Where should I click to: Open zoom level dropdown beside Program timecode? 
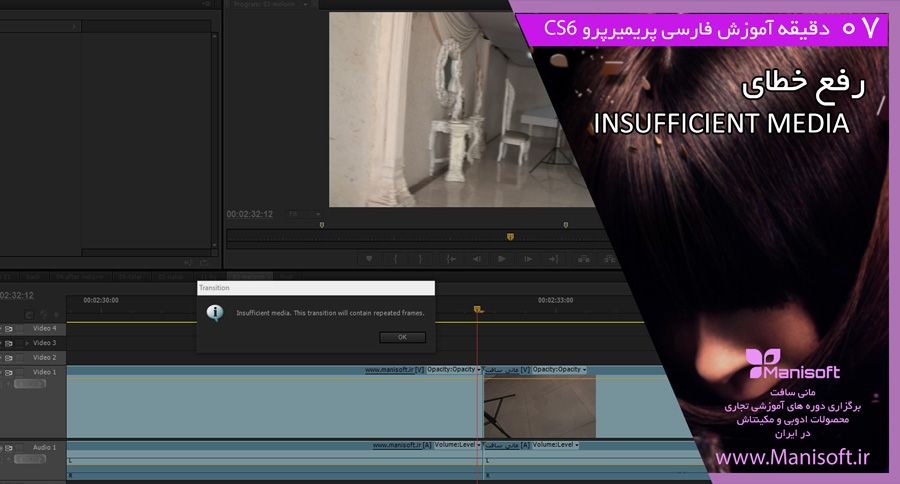304,214
